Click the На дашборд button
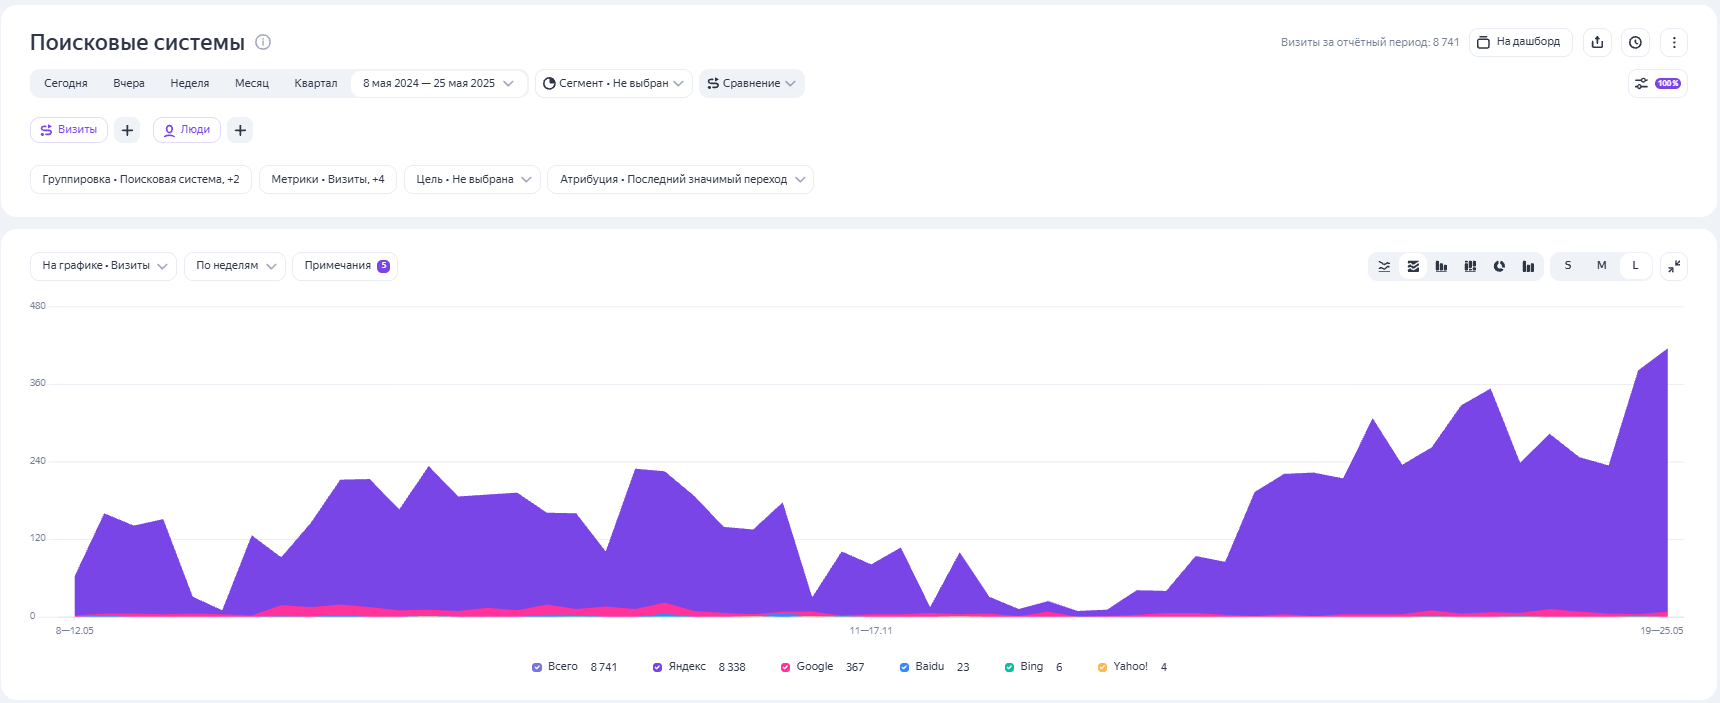This screenshot has height=703, width=1720. coord(1520,42)
